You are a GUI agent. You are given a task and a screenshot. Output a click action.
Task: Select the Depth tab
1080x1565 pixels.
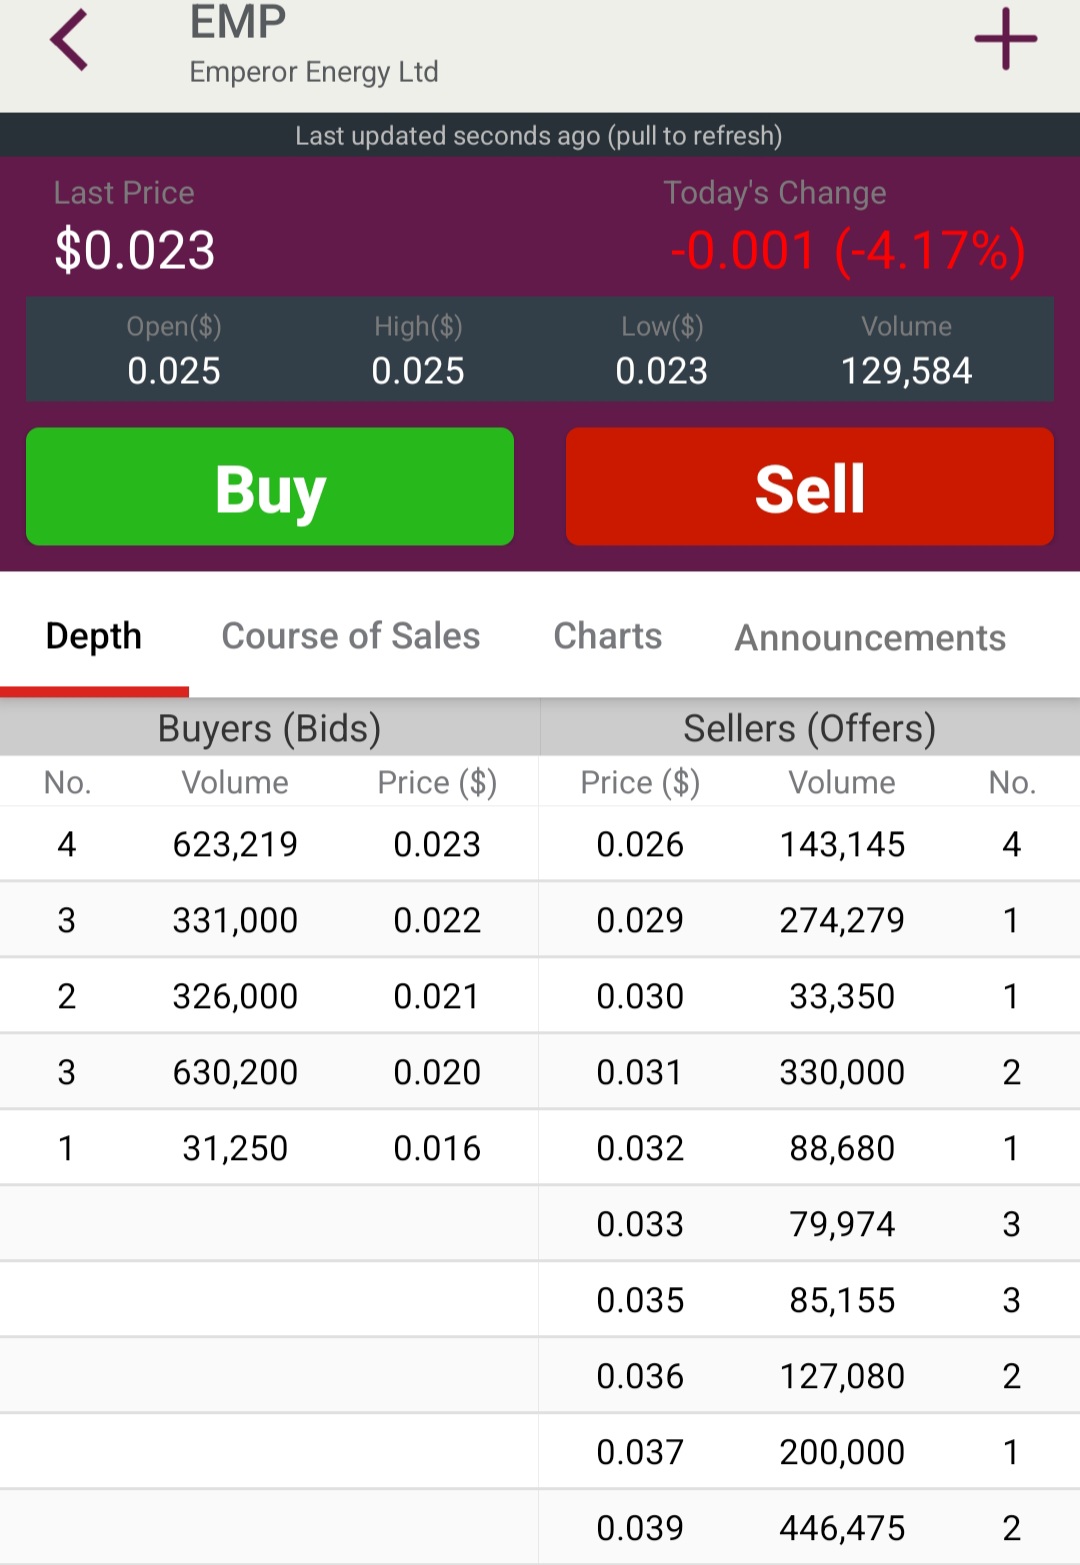(94, 636)
